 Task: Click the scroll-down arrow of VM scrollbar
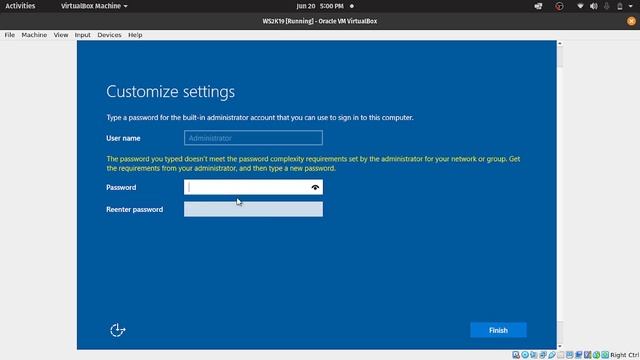pyautogui.click(x=560, y=347)
